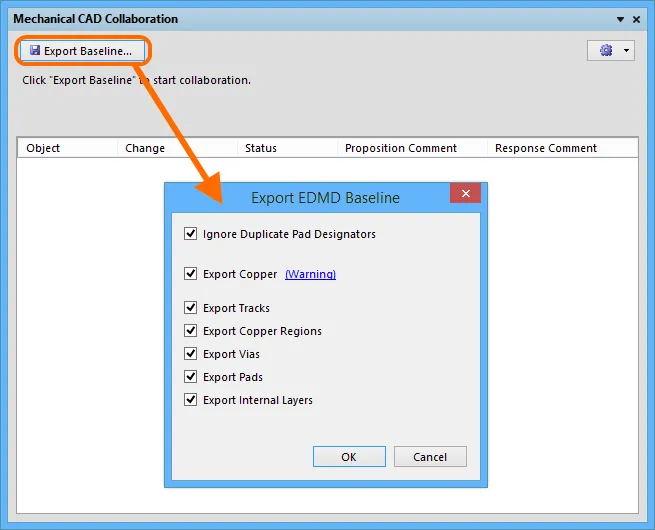Uncheck the Export Pads option

(190, 377)
